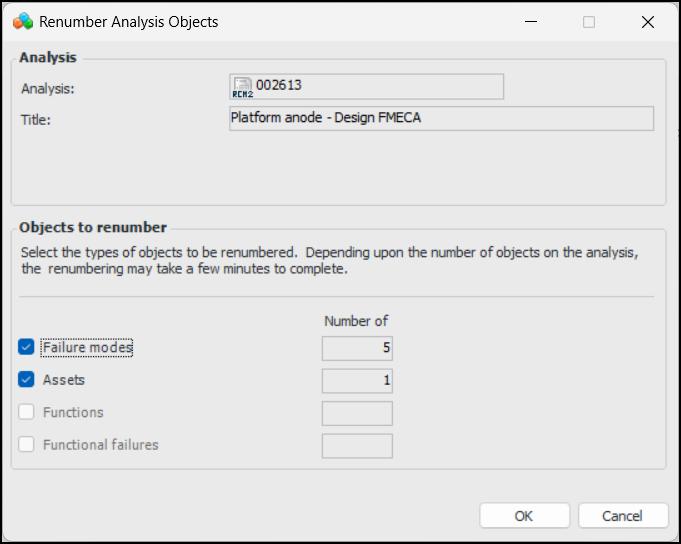Uncheck the Failure modes checkbox
Image resolution: width=681 pixels, height=544 pixels.
coord(27,348)
